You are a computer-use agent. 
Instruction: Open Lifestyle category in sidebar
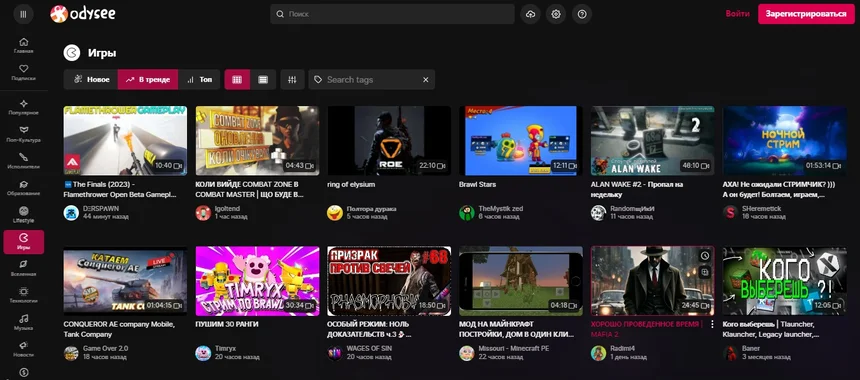coord(24,215)
